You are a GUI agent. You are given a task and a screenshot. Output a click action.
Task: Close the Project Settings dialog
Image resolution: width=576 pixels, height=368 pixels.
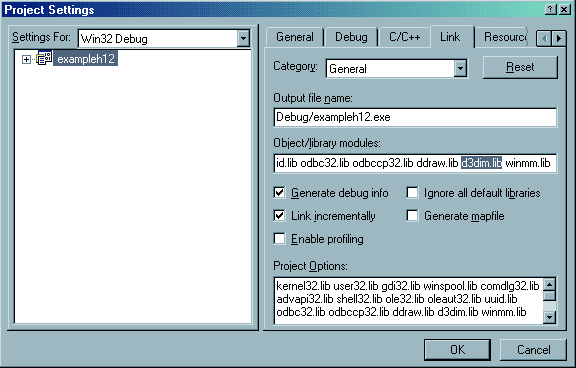(x=565, y=9)
